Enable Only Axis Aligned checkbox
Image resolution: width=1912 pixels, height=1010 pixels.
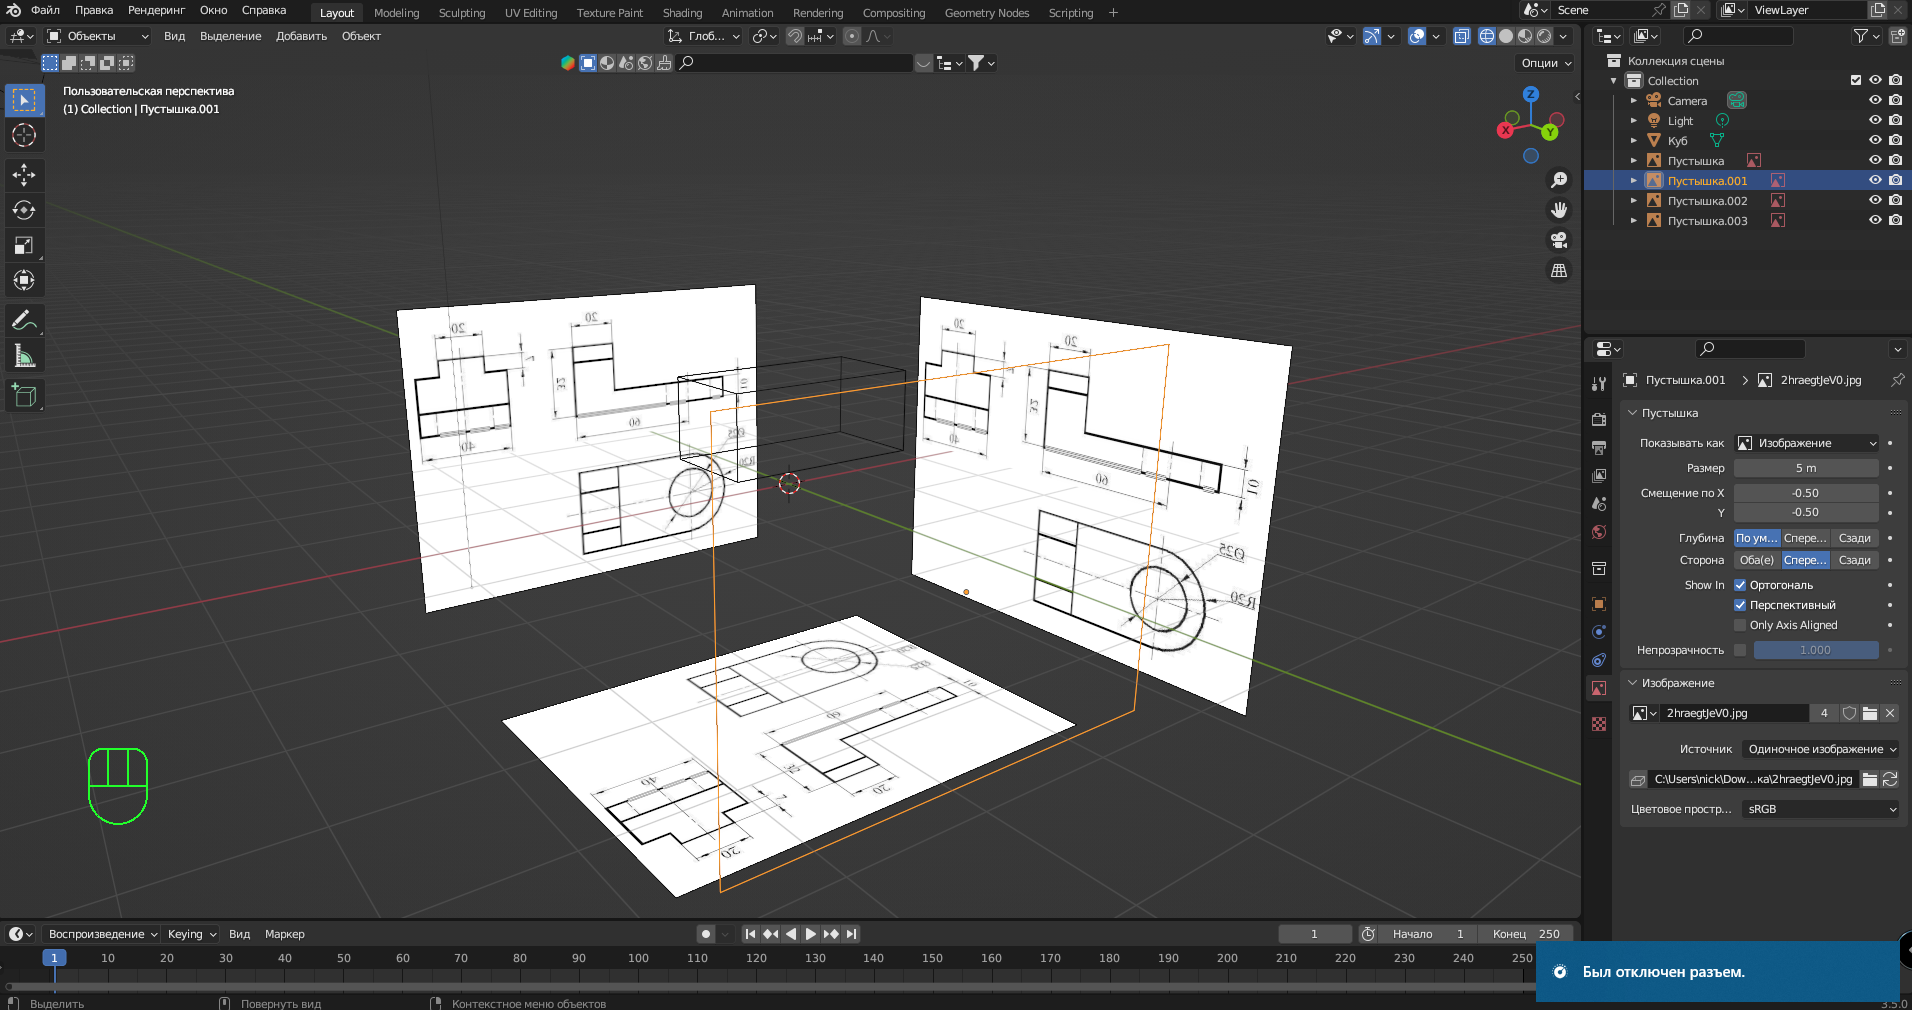point(1740,625)
